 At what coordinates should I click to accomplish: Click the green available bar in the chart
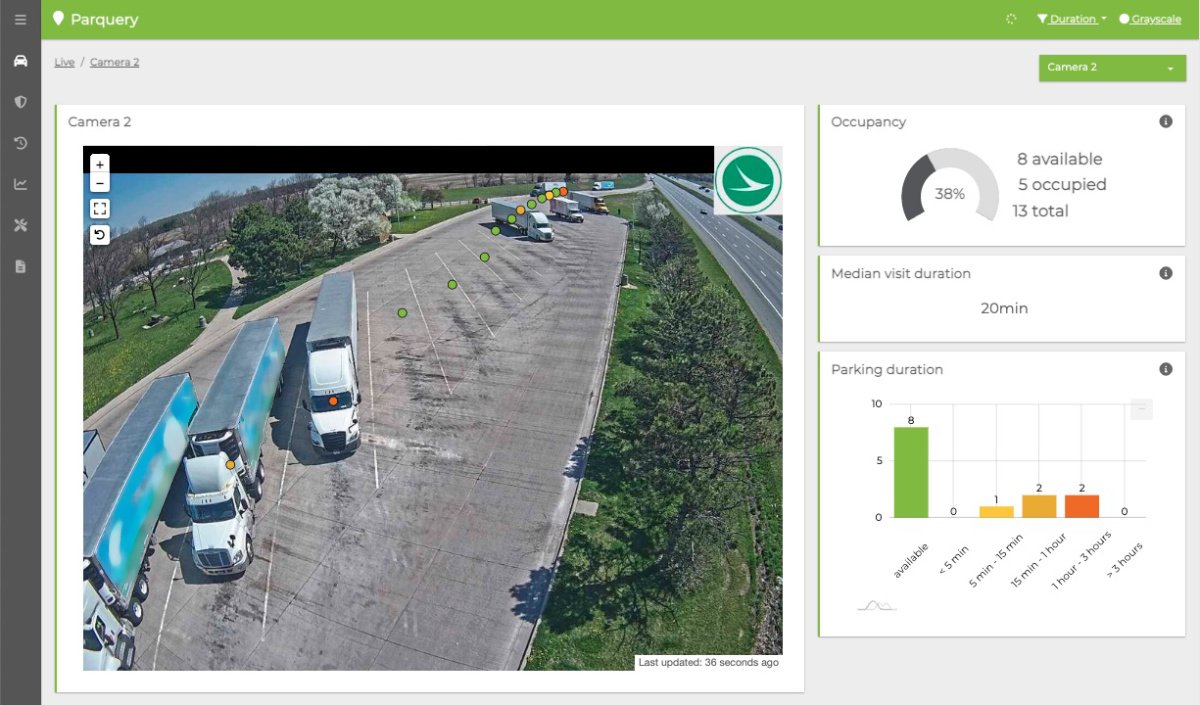click(x=911, y=472)
